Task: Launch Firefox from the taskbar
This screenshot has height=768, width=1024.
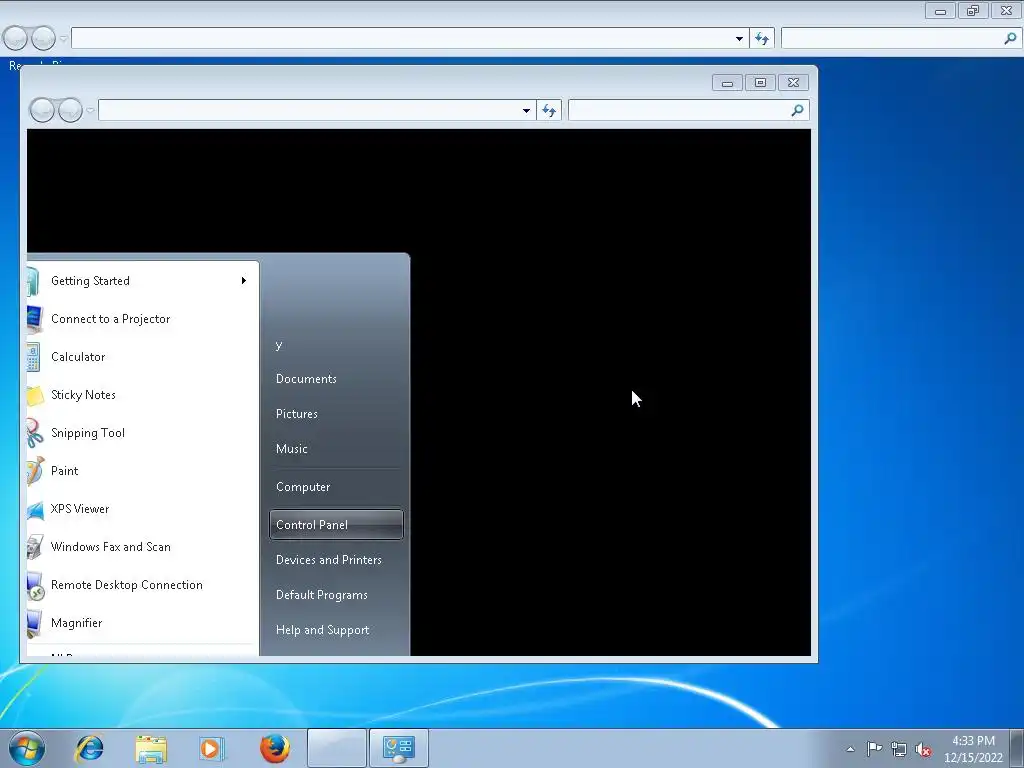Action: click(275, 748)
